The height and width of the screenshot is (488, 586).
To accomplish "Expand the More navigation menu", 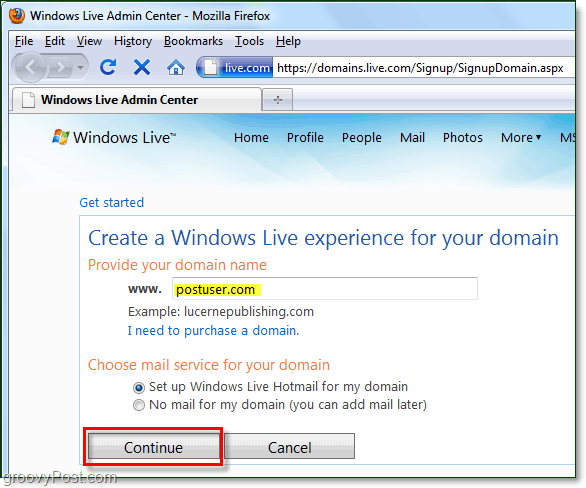I will [521, 138].
